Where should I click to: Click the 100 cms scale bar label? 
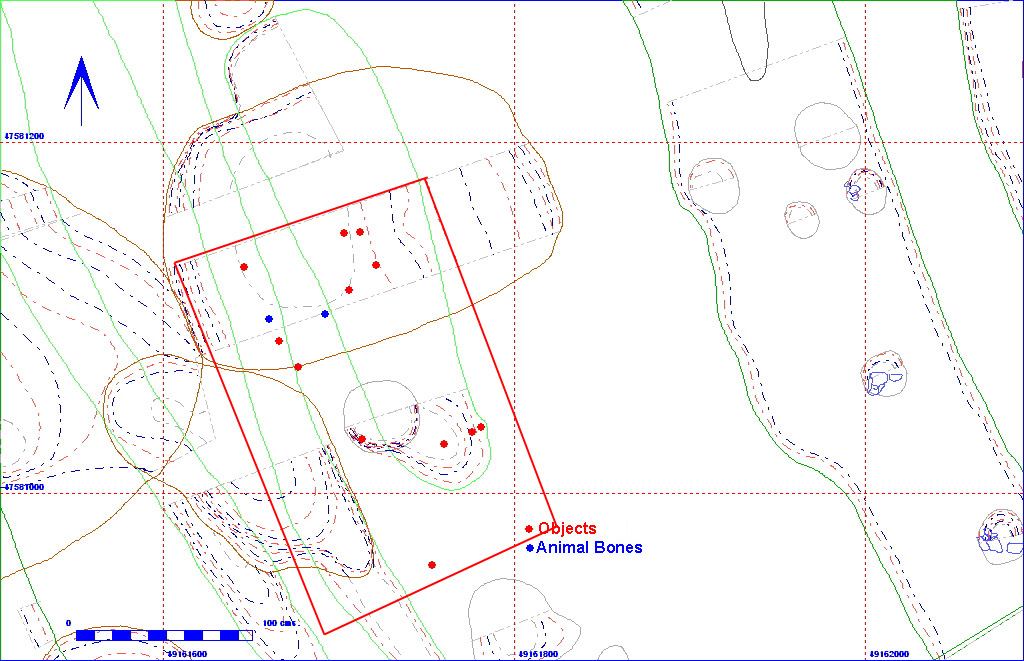pos(279,623)
